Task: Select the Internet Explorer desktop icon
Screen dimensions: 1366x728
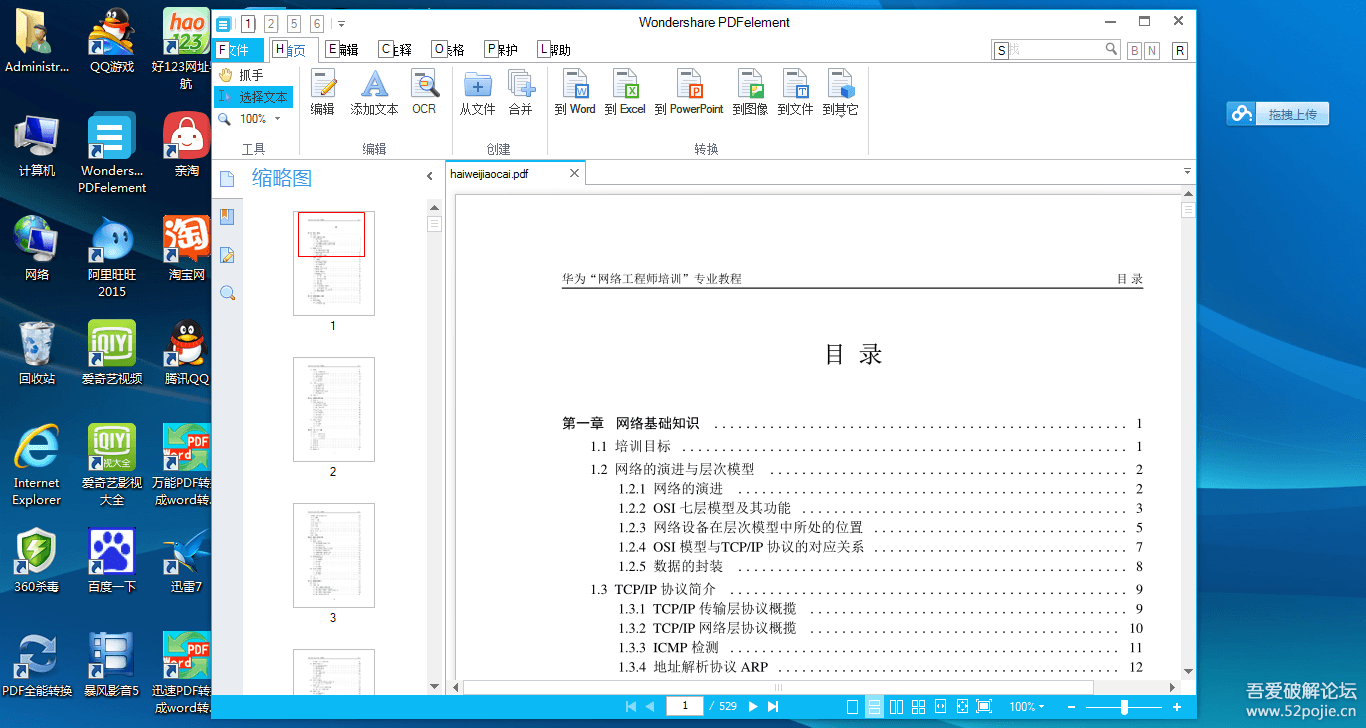Action: point(37,465)
